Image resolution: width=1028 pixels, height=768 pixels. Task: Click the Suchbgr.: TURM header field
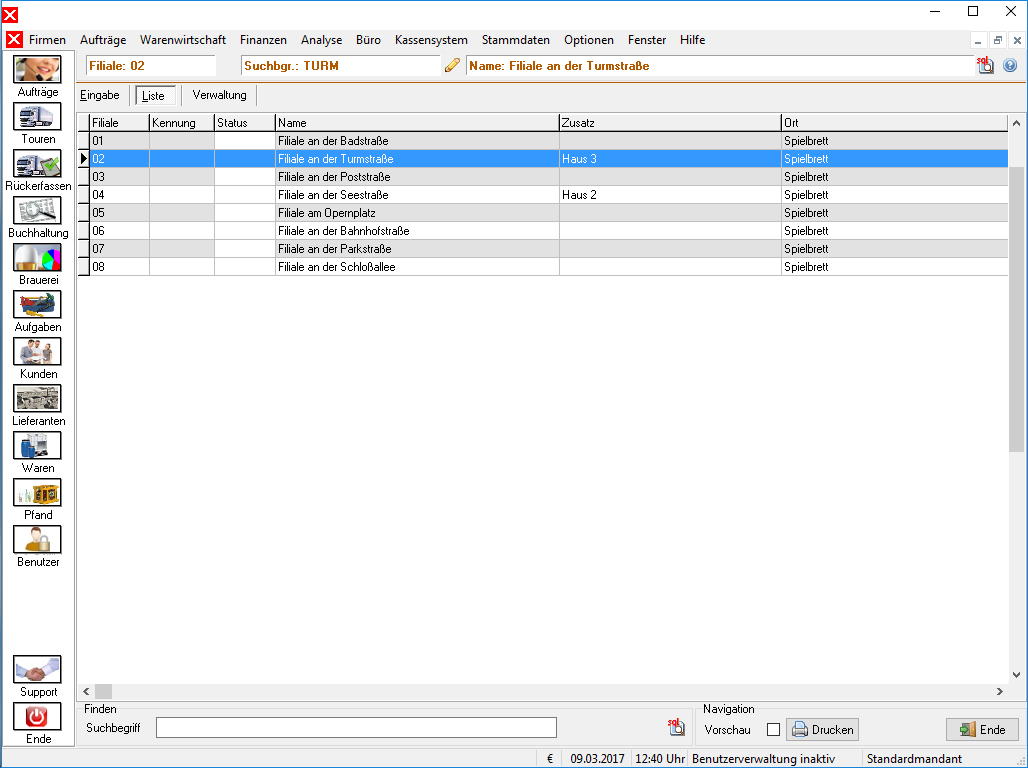click(340, 66)
